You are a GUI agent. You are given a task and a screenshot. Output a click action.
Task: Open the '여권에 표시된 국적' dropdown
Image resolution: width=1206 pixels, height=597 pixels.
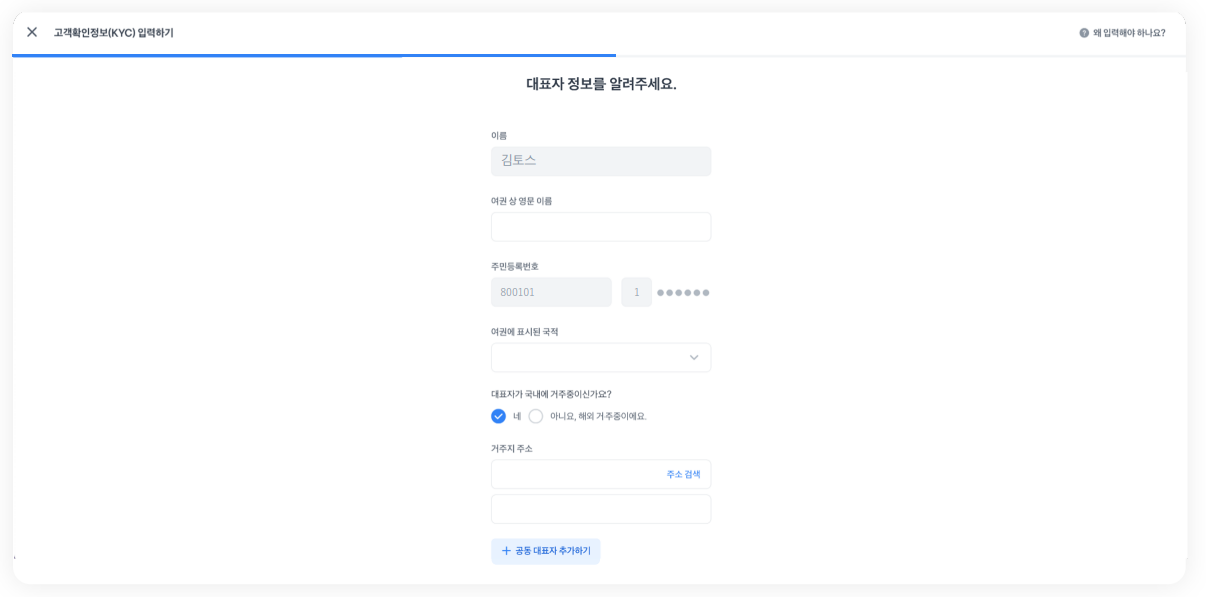pyautogui.click(x=590, y=358)
